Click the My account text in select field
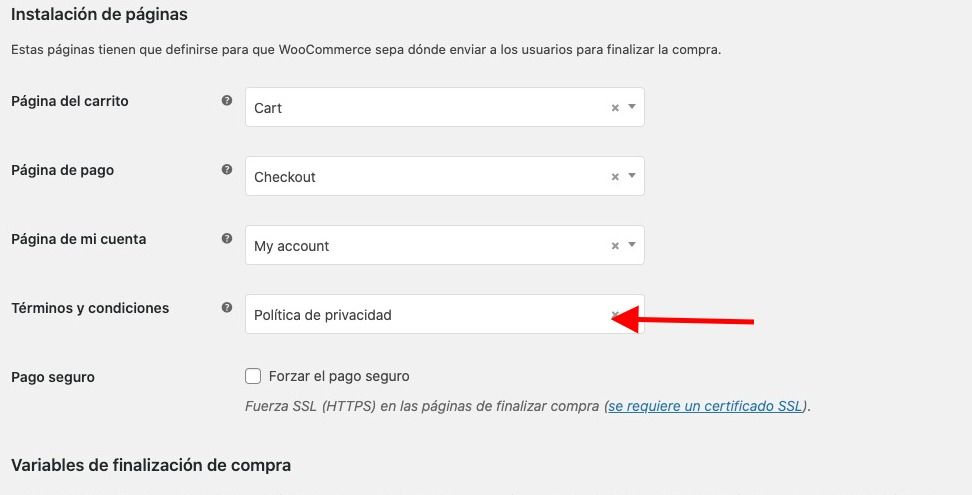 point(291,247)
